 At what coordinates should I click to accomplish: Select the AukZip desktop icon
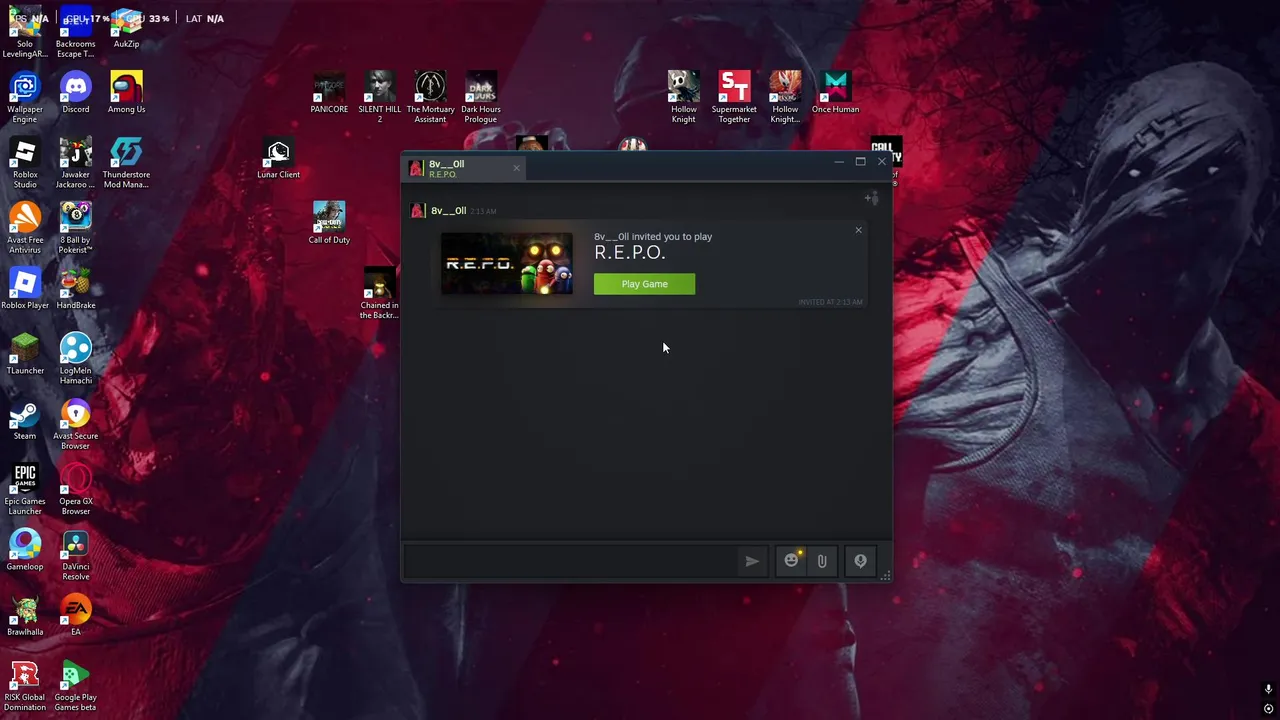click(x=126, y=28)
